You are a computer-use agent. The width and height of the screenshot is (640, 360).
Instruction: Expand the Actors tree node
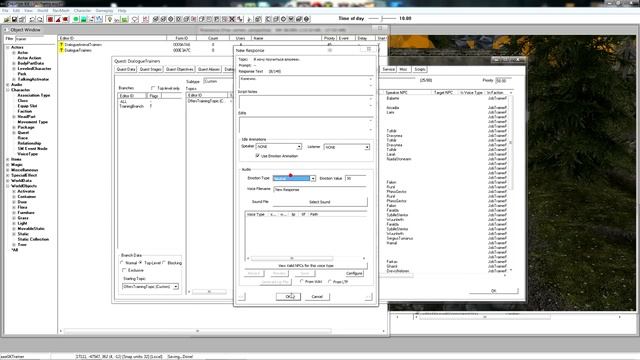tap(8, 47)
